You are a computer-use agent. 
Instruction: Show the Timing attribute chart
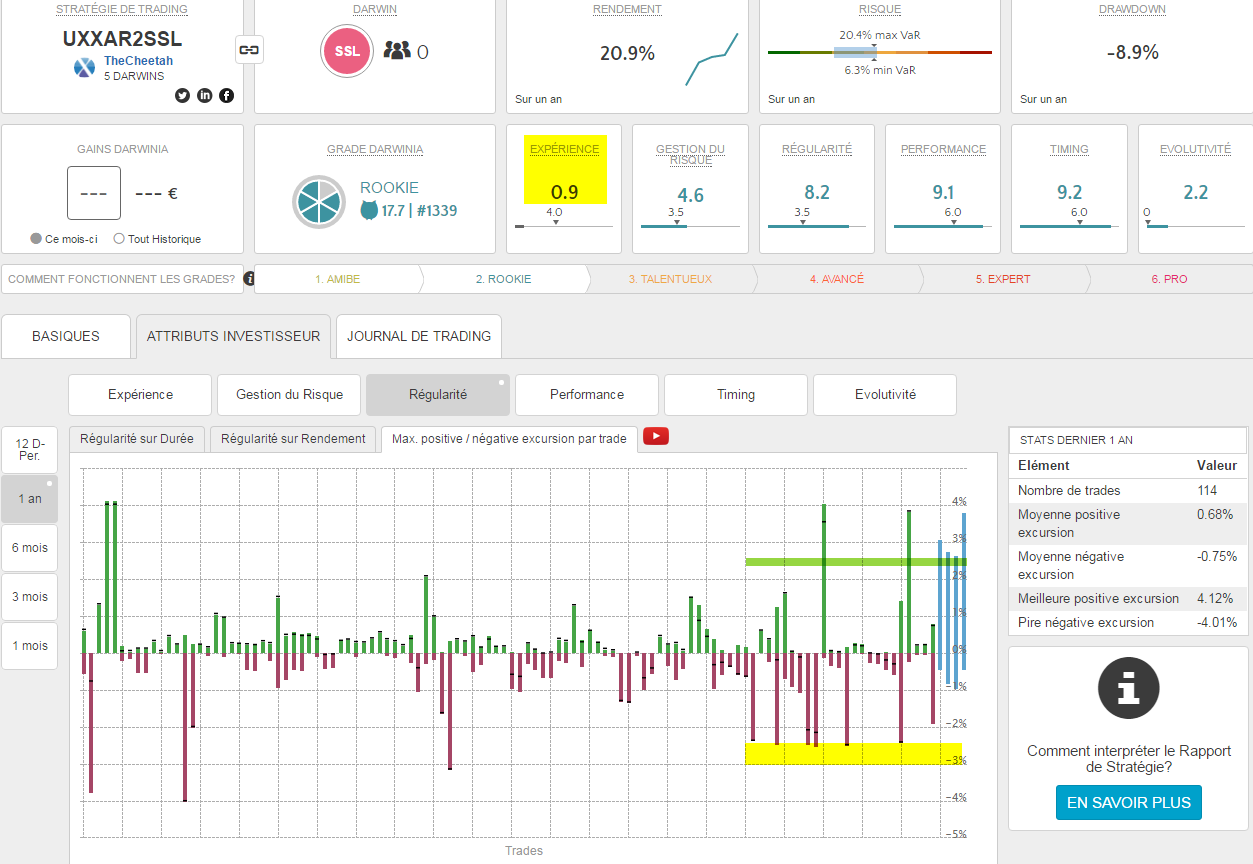tap(735, 395)
